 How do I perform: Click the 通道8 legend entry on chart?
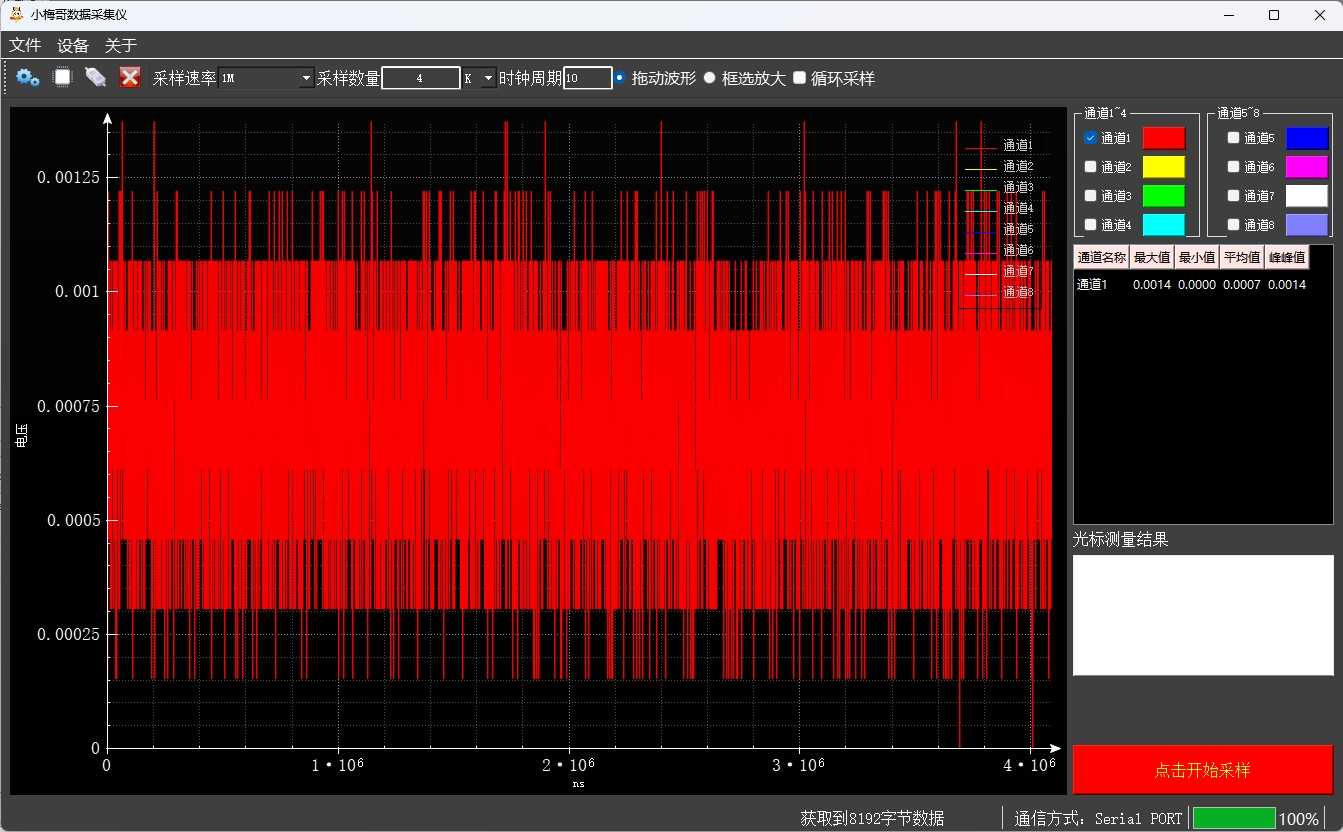(x=1000, y=292)
